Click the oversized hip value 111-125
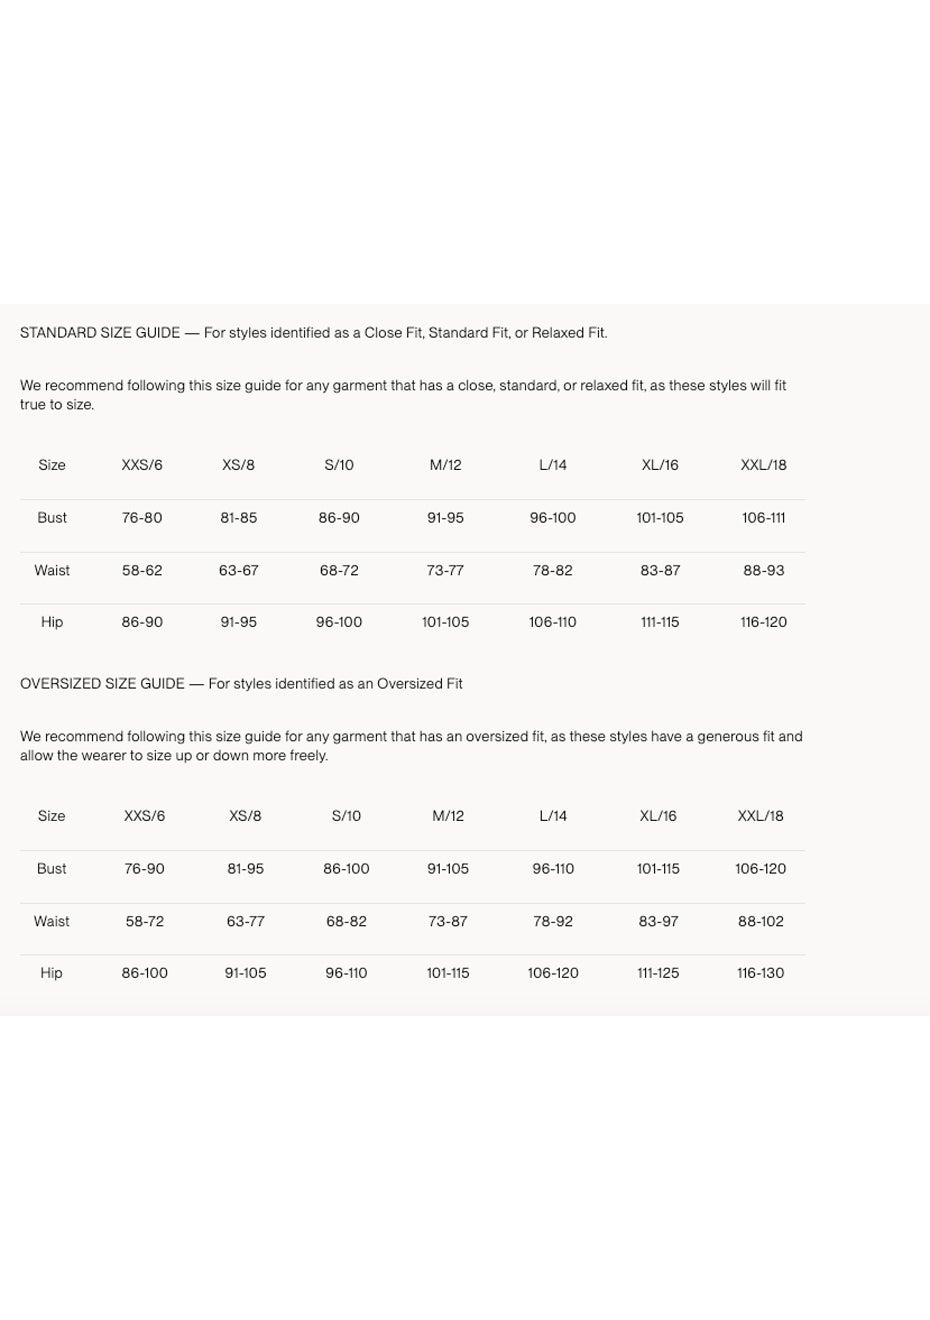 click(x=658, y=973)
